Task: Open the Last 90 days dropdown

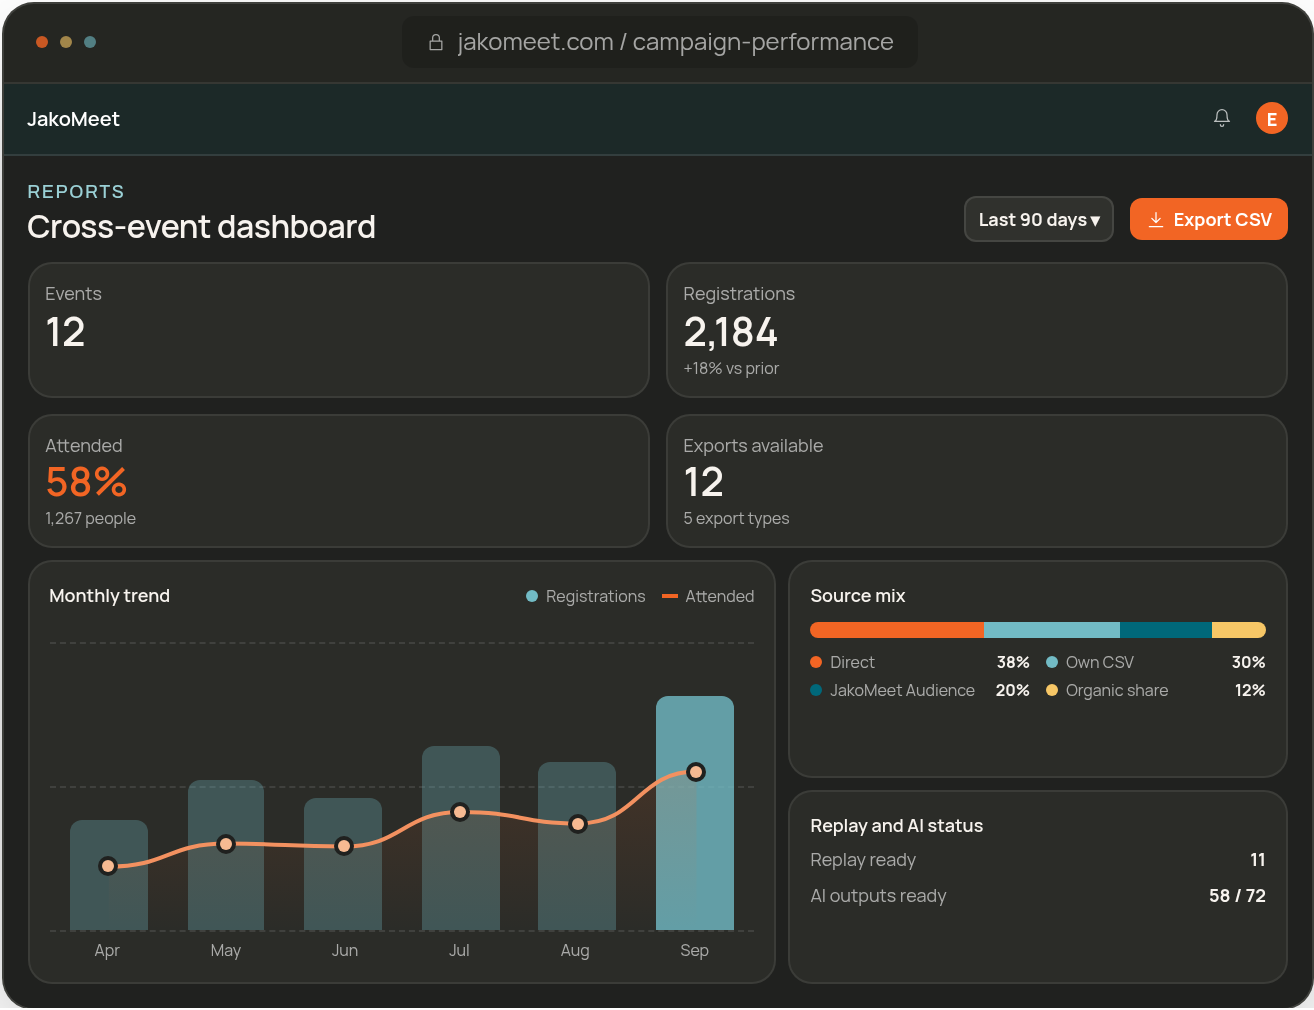Action: point(1038,219)
